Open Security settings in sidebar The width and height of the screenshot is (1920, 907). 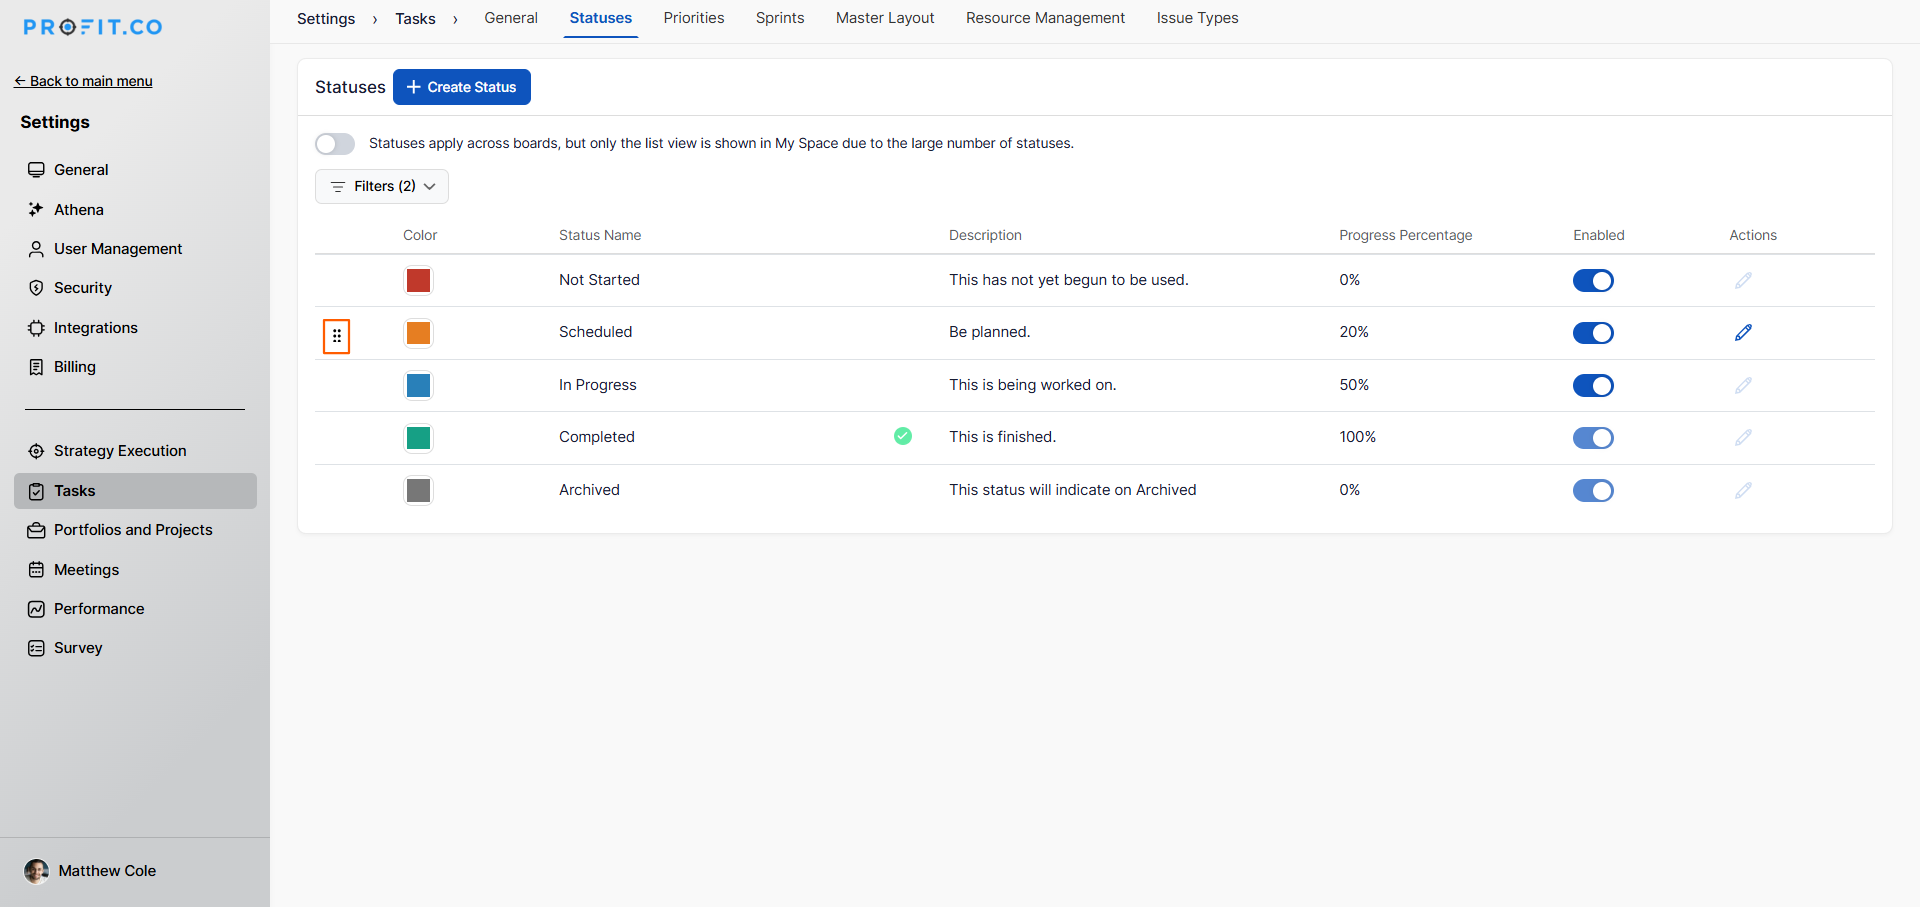[82, 288]
